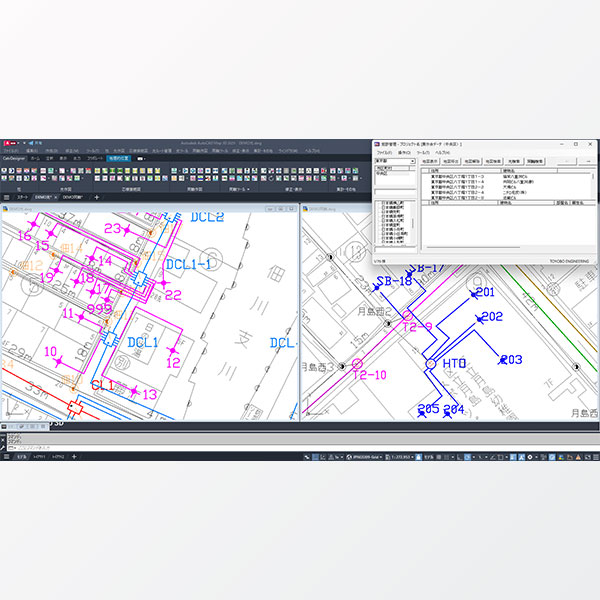The width and height of the screenshot is (600, 600).
Task: Close the command line with its X icon
Action: [x=3, y=440]
